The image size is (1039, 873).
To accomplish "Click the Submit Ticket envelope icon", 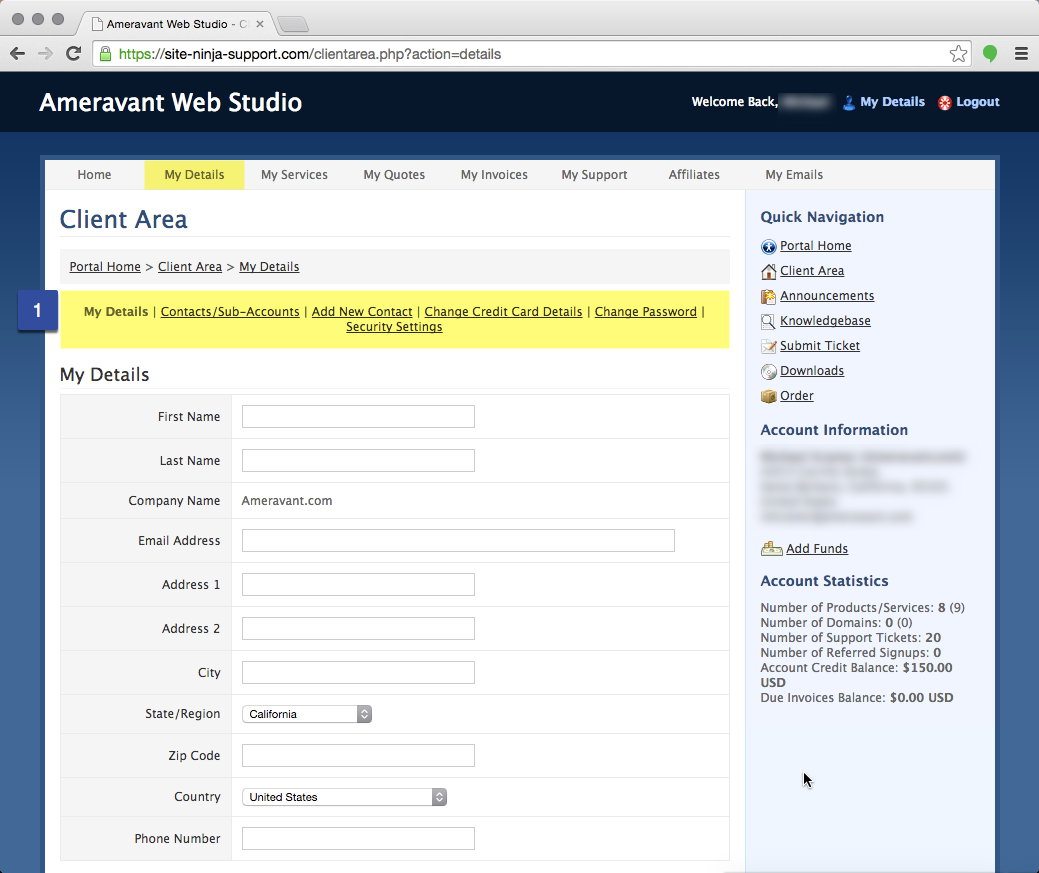I will click(x=769, y=346).
